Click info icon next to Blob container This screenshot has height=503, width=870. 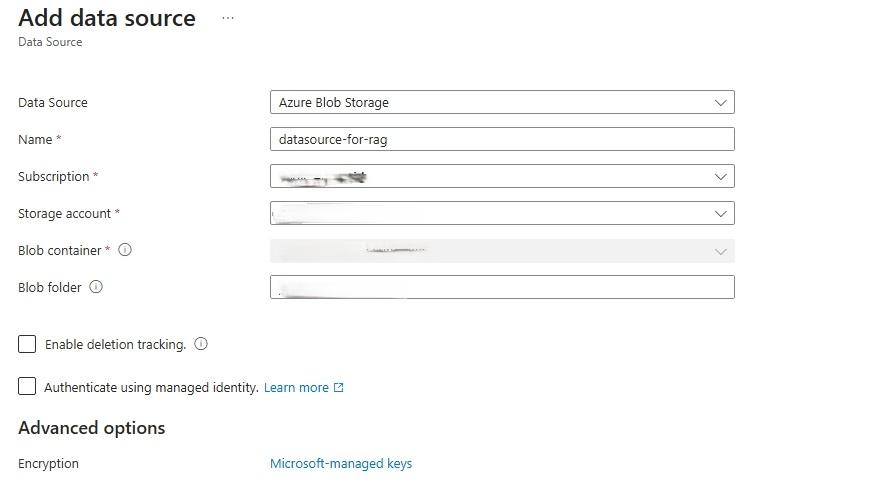pyautogui.click(x=125, y=250)
